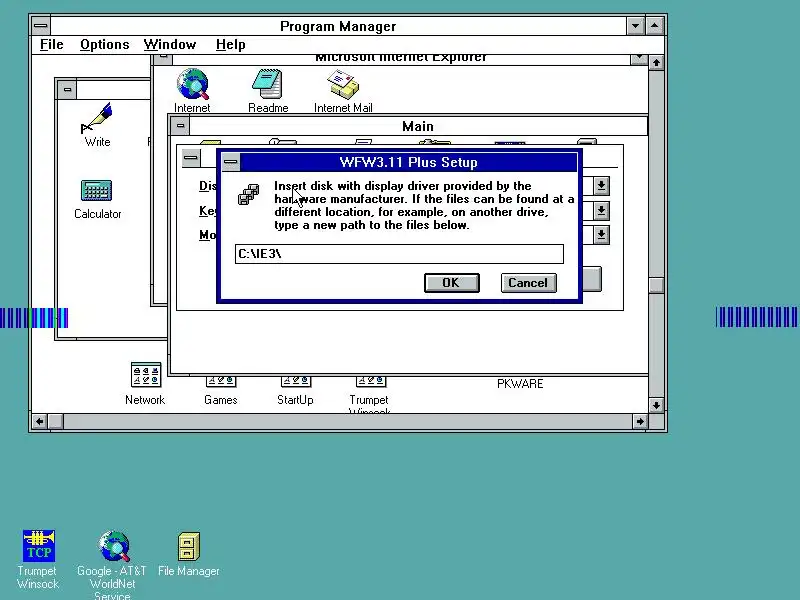Click the Program Manager title bar
800x600 pixels.
click(338, 26)
